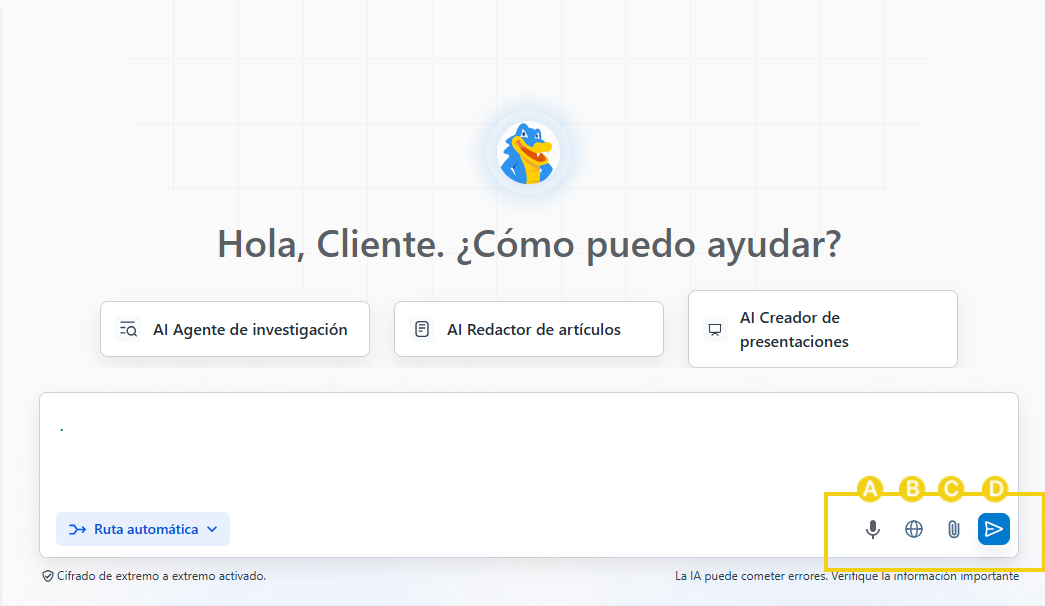
Task: Click the microphone voice input icon
Action: (x=872, y=529)
